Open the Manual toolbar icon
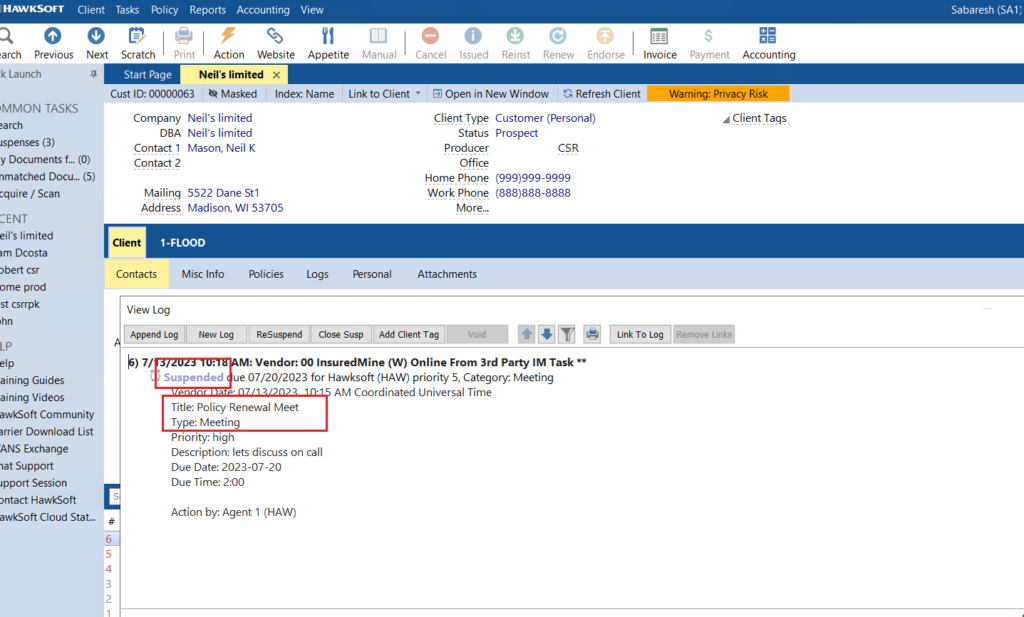1024x617 pixels. pyautogui.click(x=379, y=43)
